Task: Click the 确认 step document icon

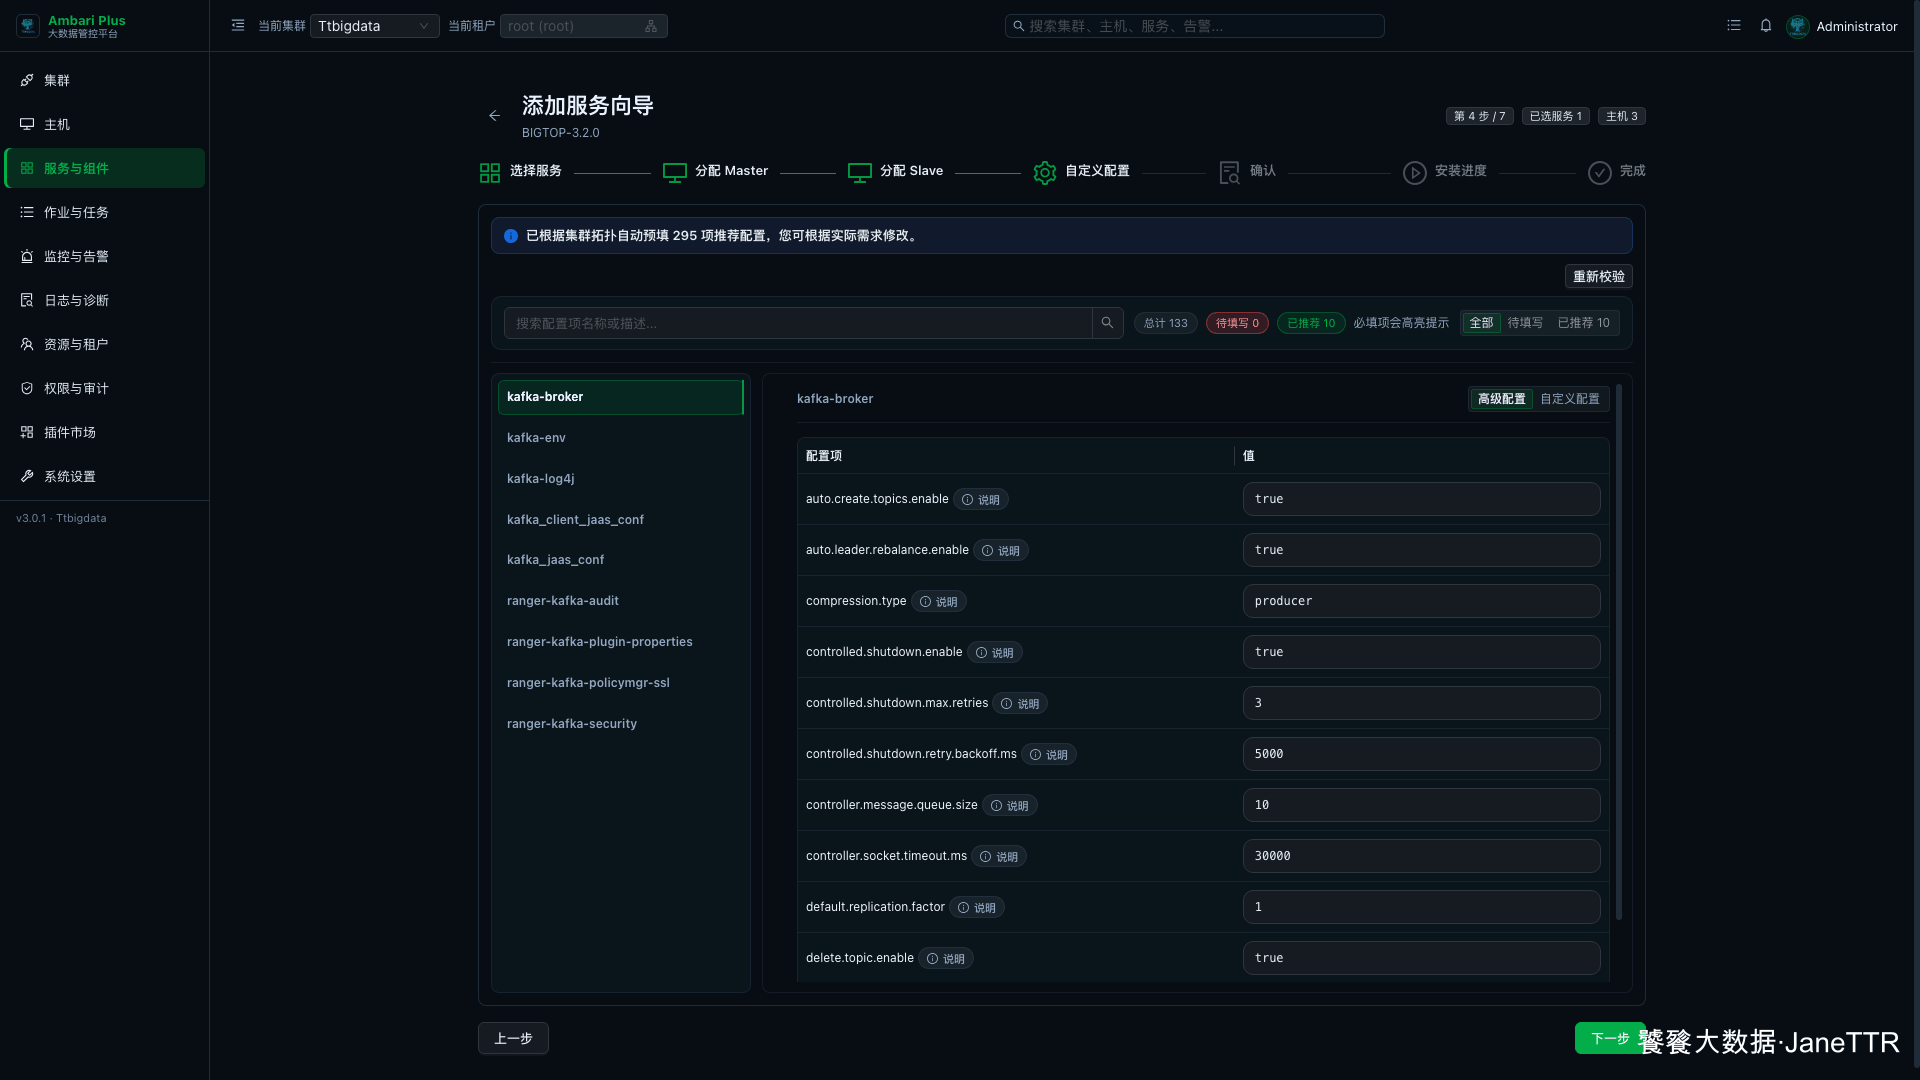Action: [x=1230, y=173]
